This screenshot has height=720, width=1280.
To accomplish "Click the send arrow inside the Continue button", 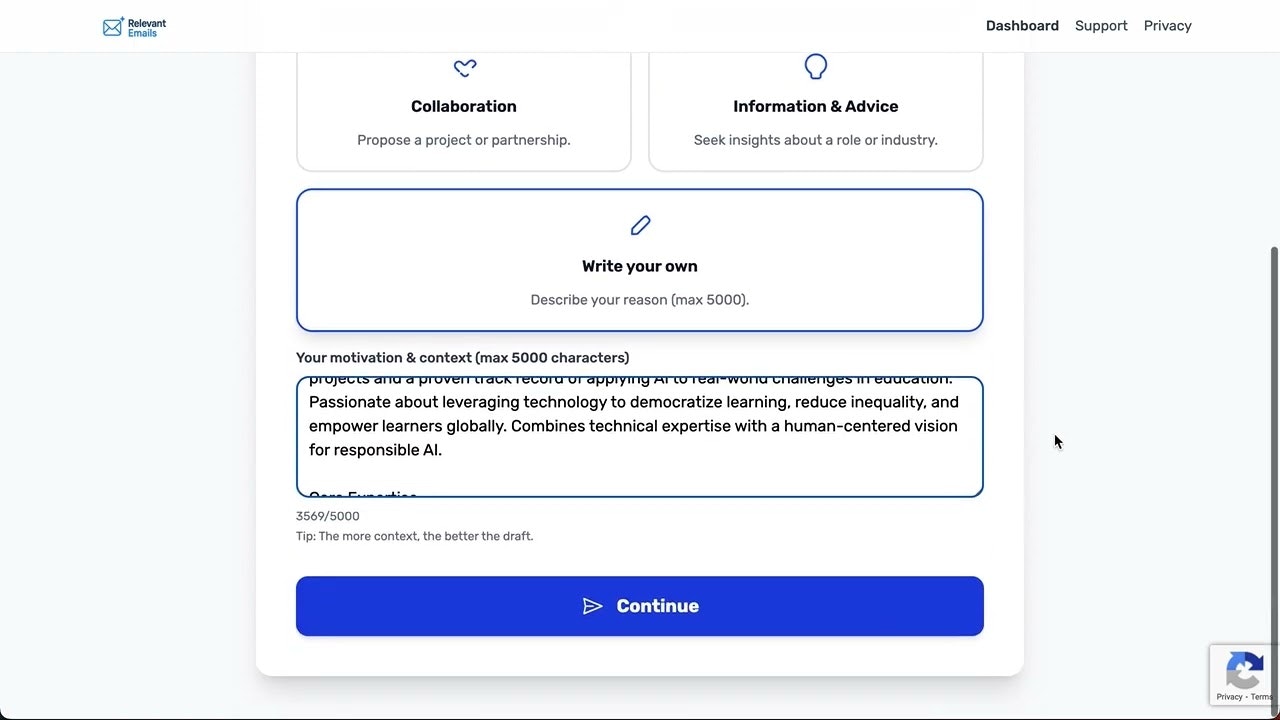I will point(592,606).
